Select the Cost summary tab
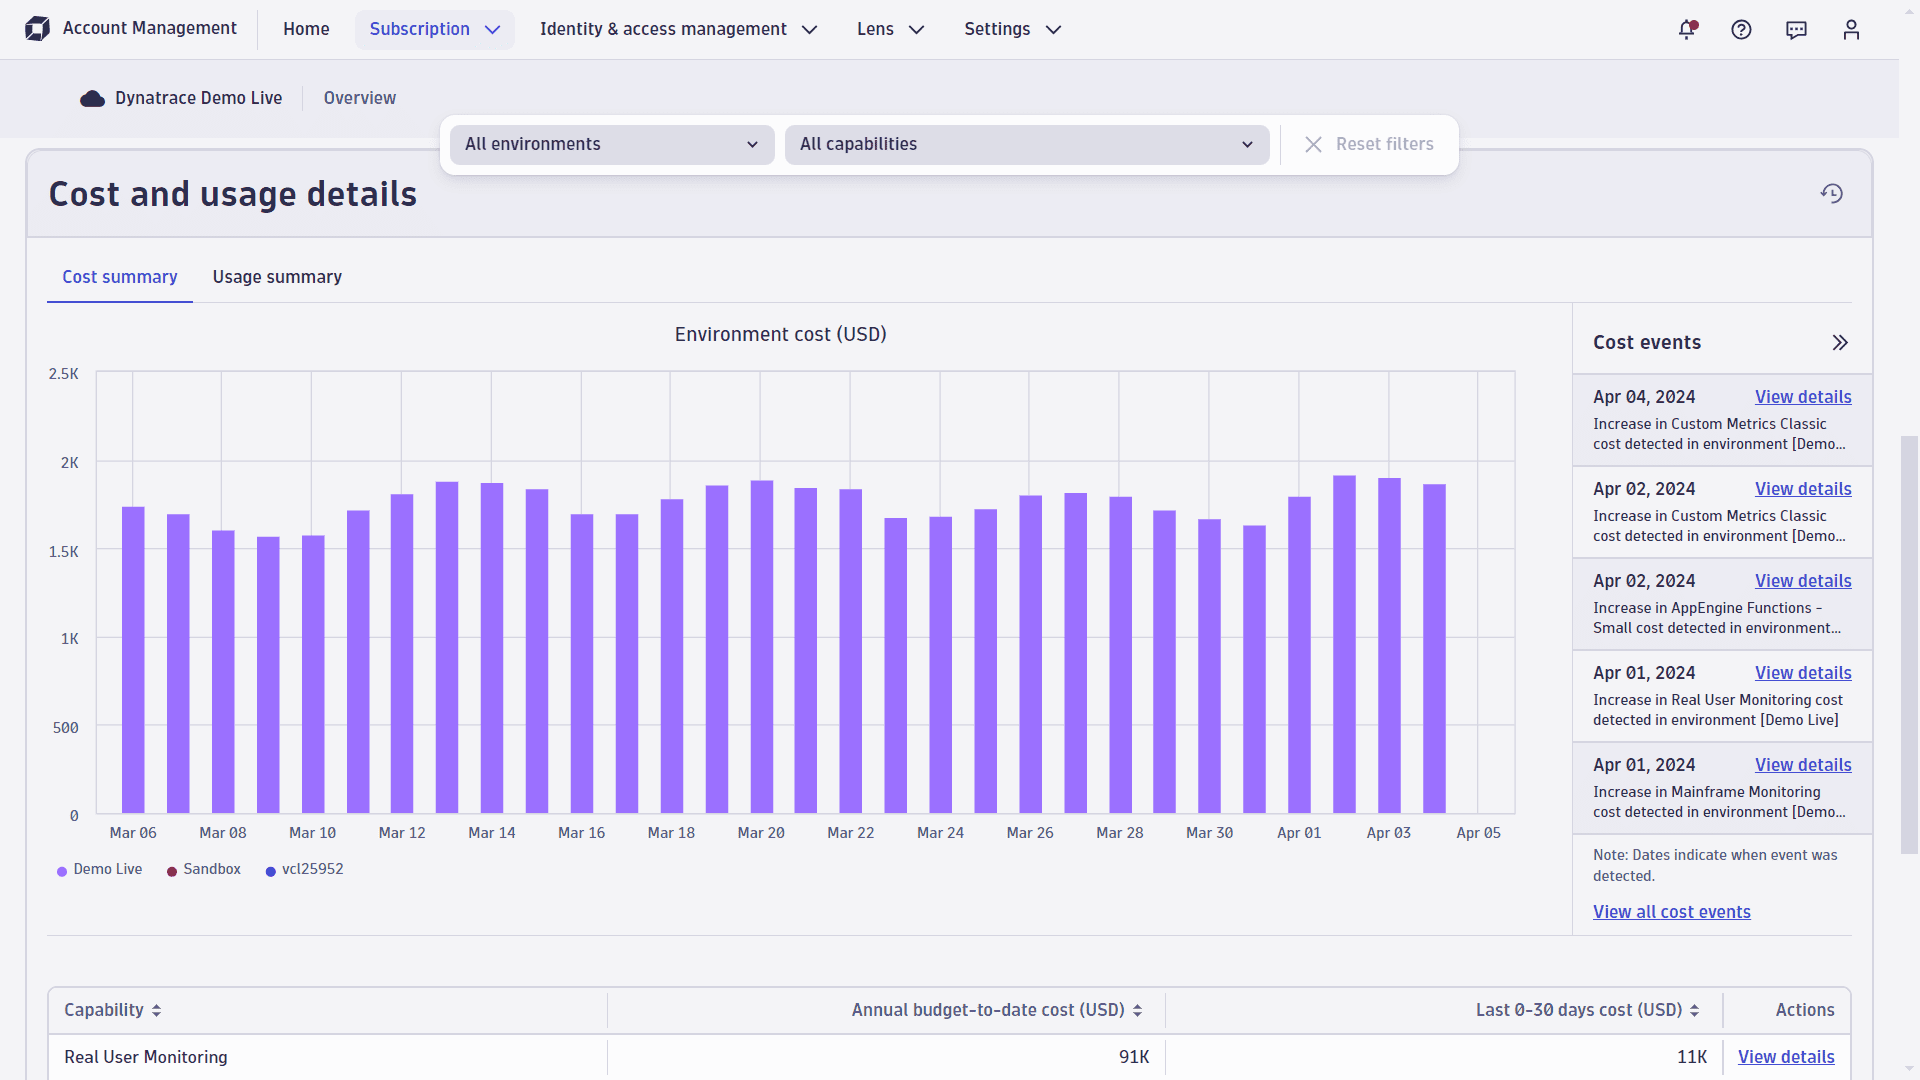The width and height of the screenshot is (1920, 1080). 120,277
